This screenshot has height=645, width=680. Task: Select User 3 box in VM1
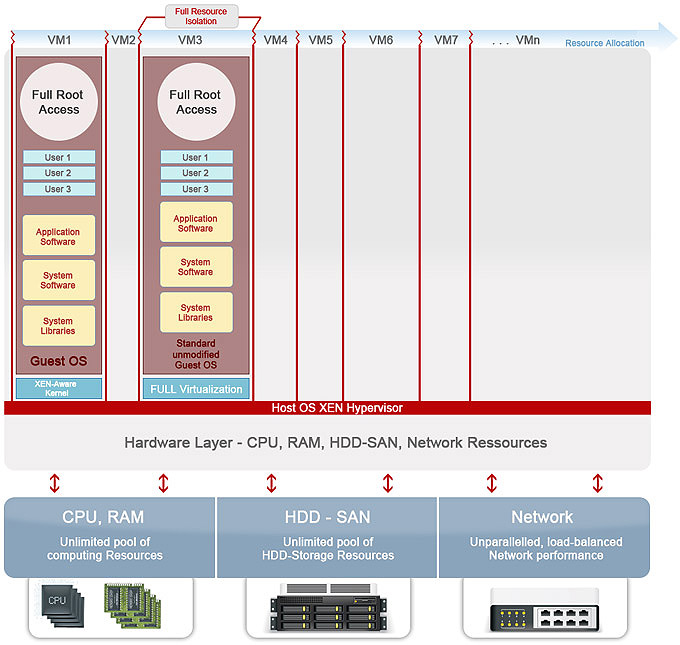pyautogui.click(x=59, y=189)
